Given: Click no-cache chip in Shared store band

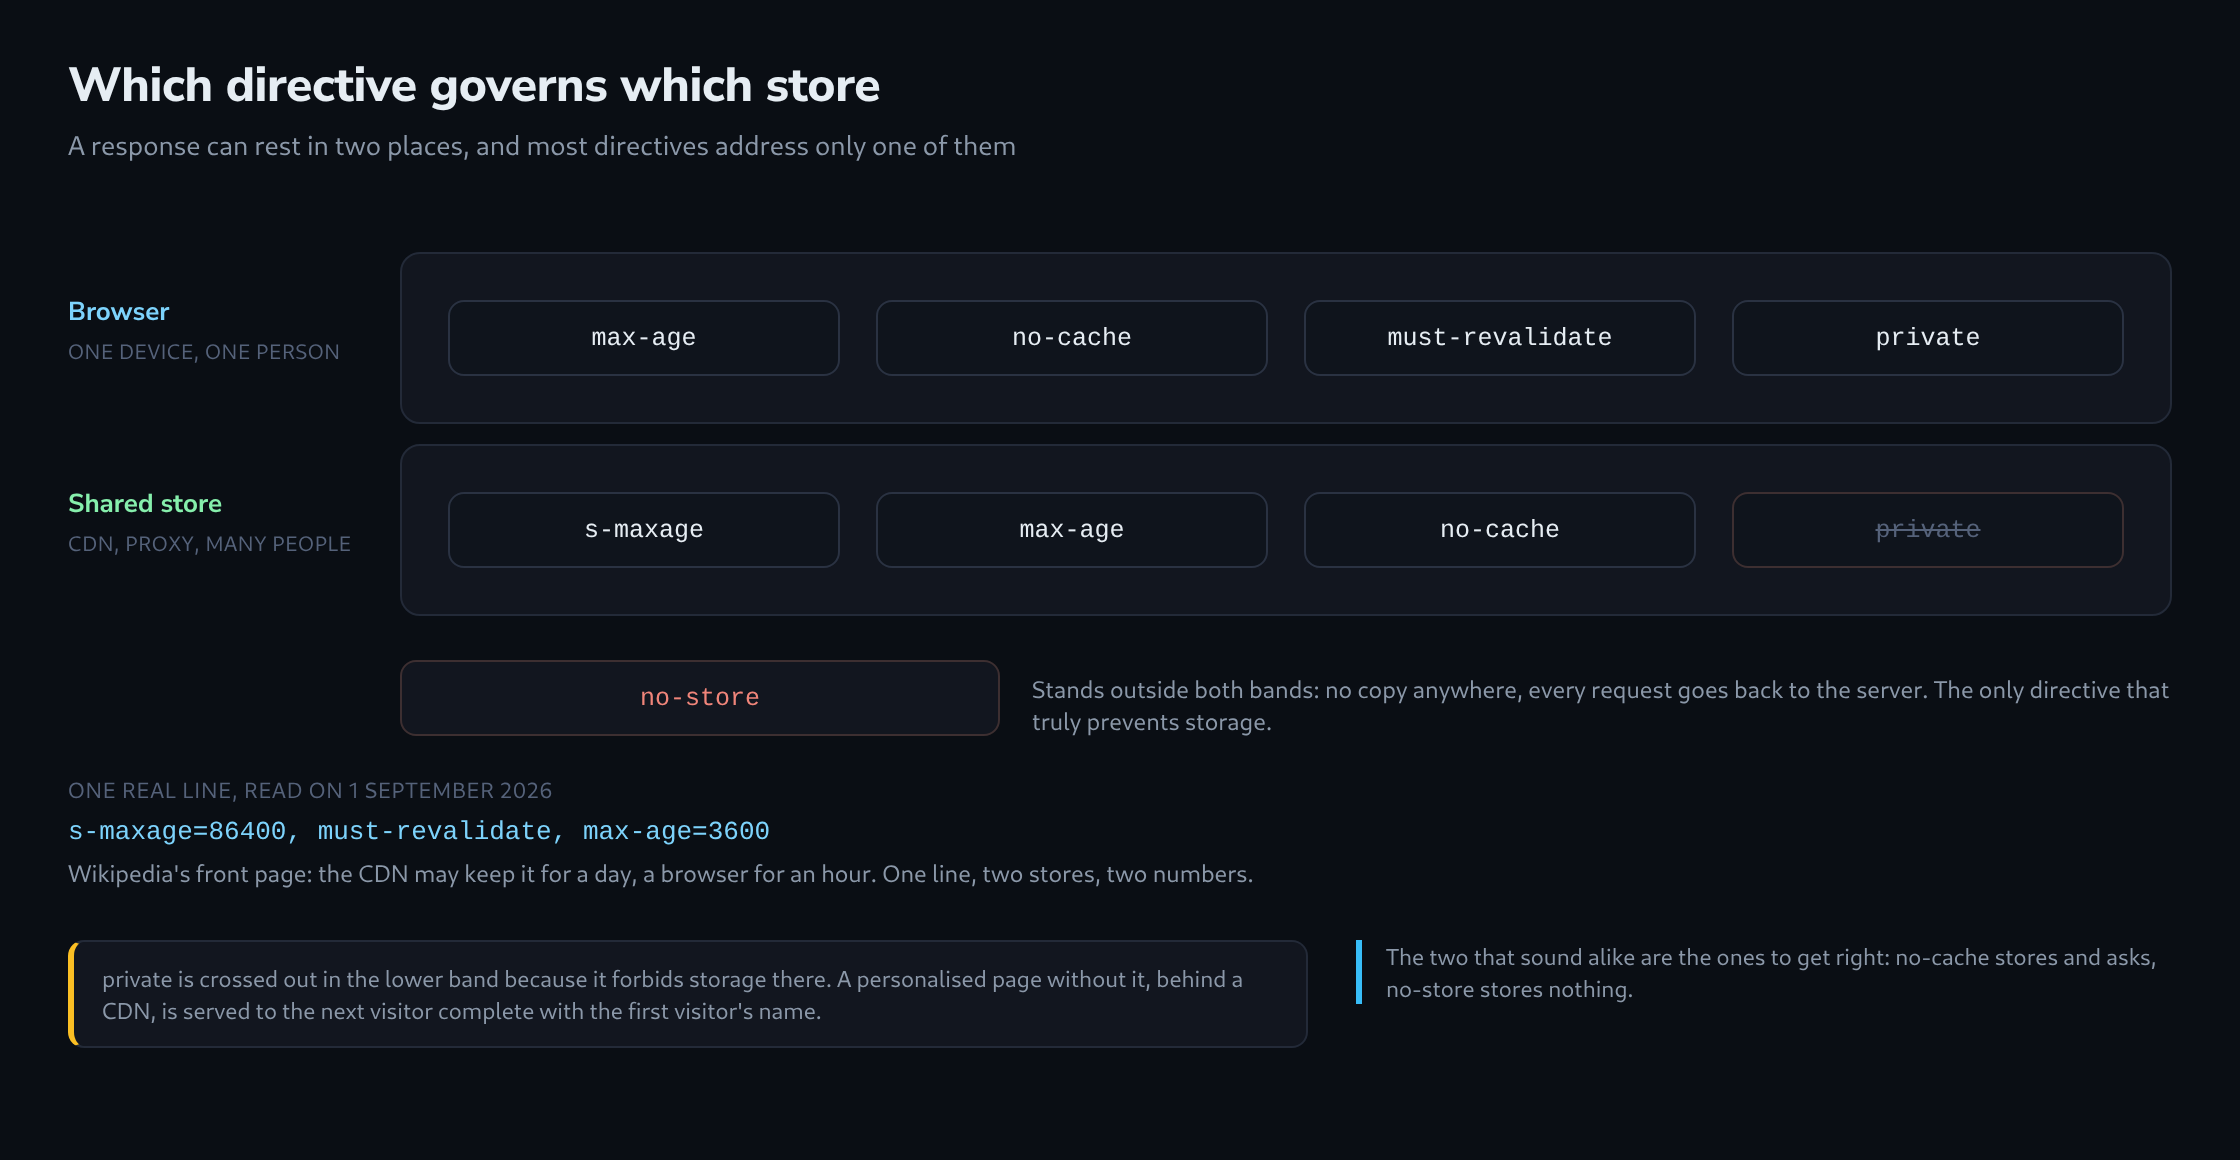Looking at the screenshot, I should pos(1499,530).
